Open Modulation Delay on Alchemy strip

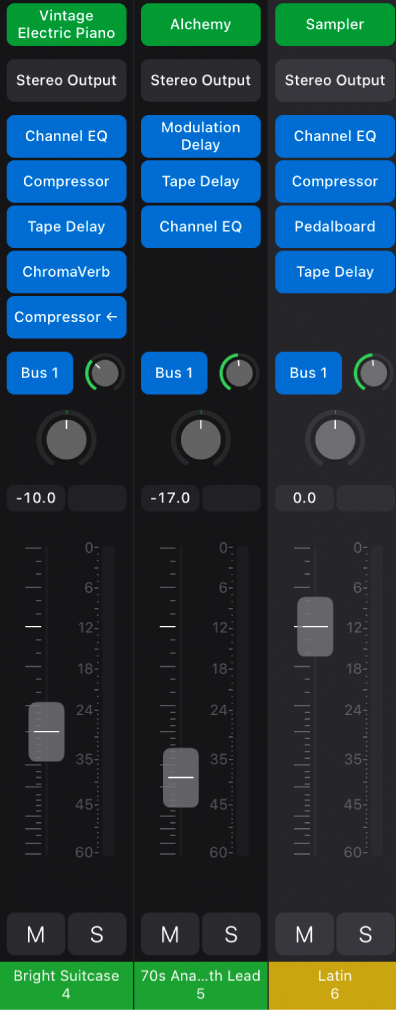(x=201, y=136)
